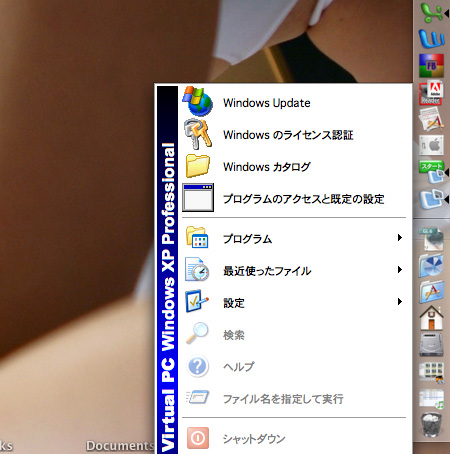This screenshot has height=454, width=450.
Task: Click the FB four-color square Dock icon
Action: click(431, 65)
